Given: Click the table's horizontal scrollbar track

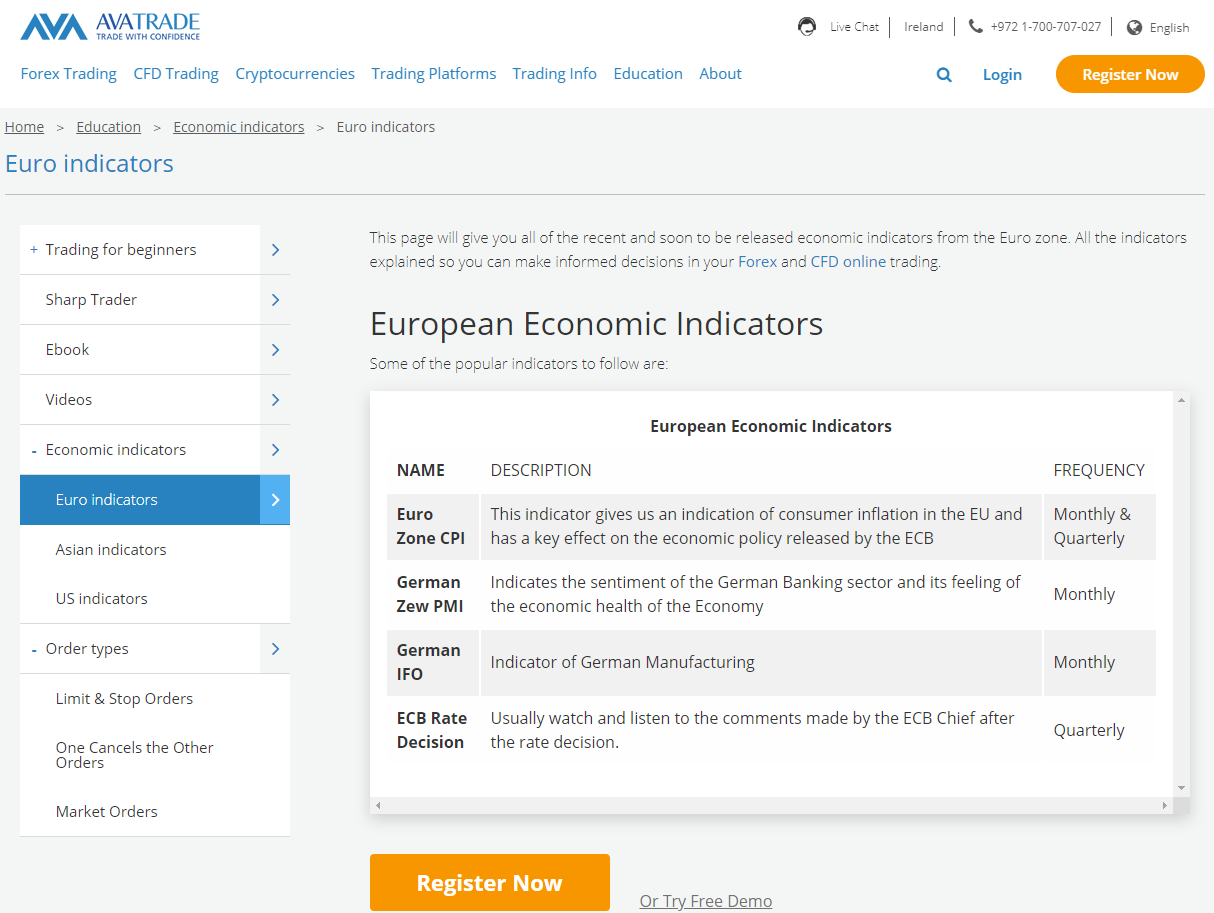Looking at the screenshot, I should click(x=770, y=805).
